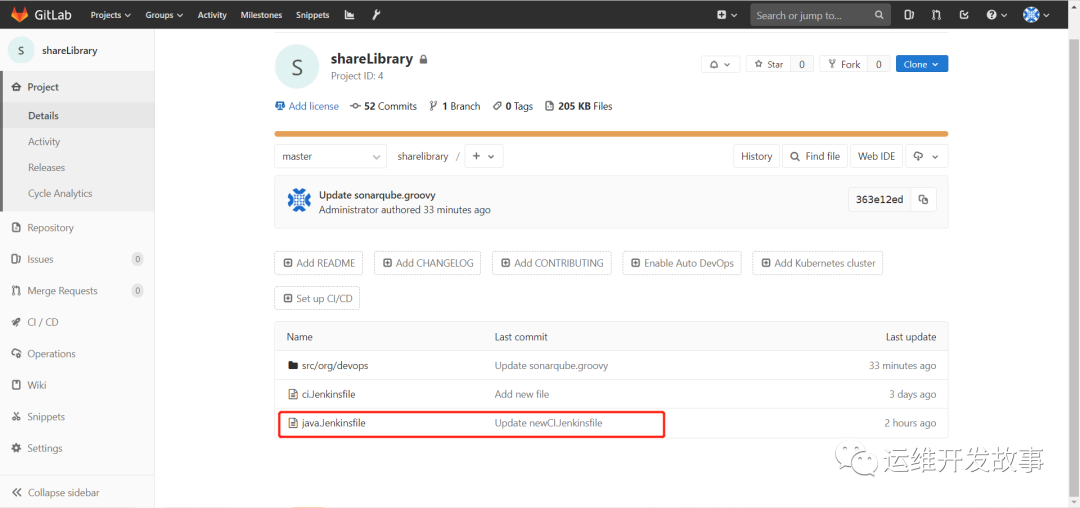This screenshot has height=508, width=1080.
Task: Open Milestones in top navigation
Action: 261,14
